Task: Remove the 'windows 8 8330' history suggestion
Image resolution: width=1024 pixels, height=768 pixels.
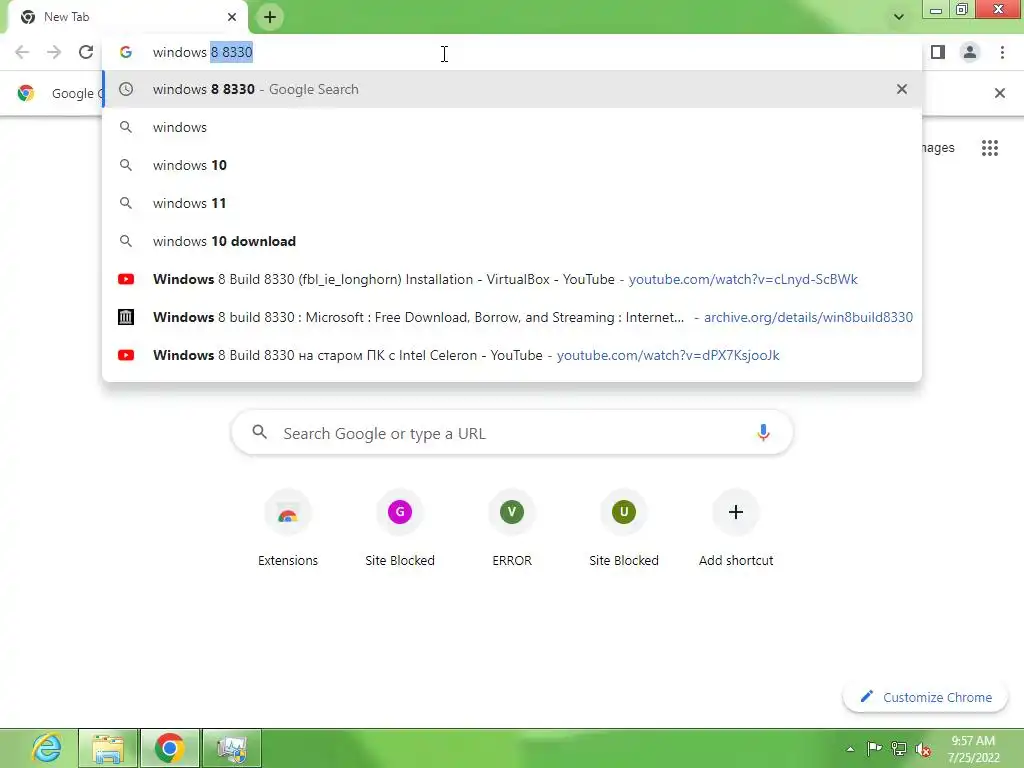Action: 901,89
